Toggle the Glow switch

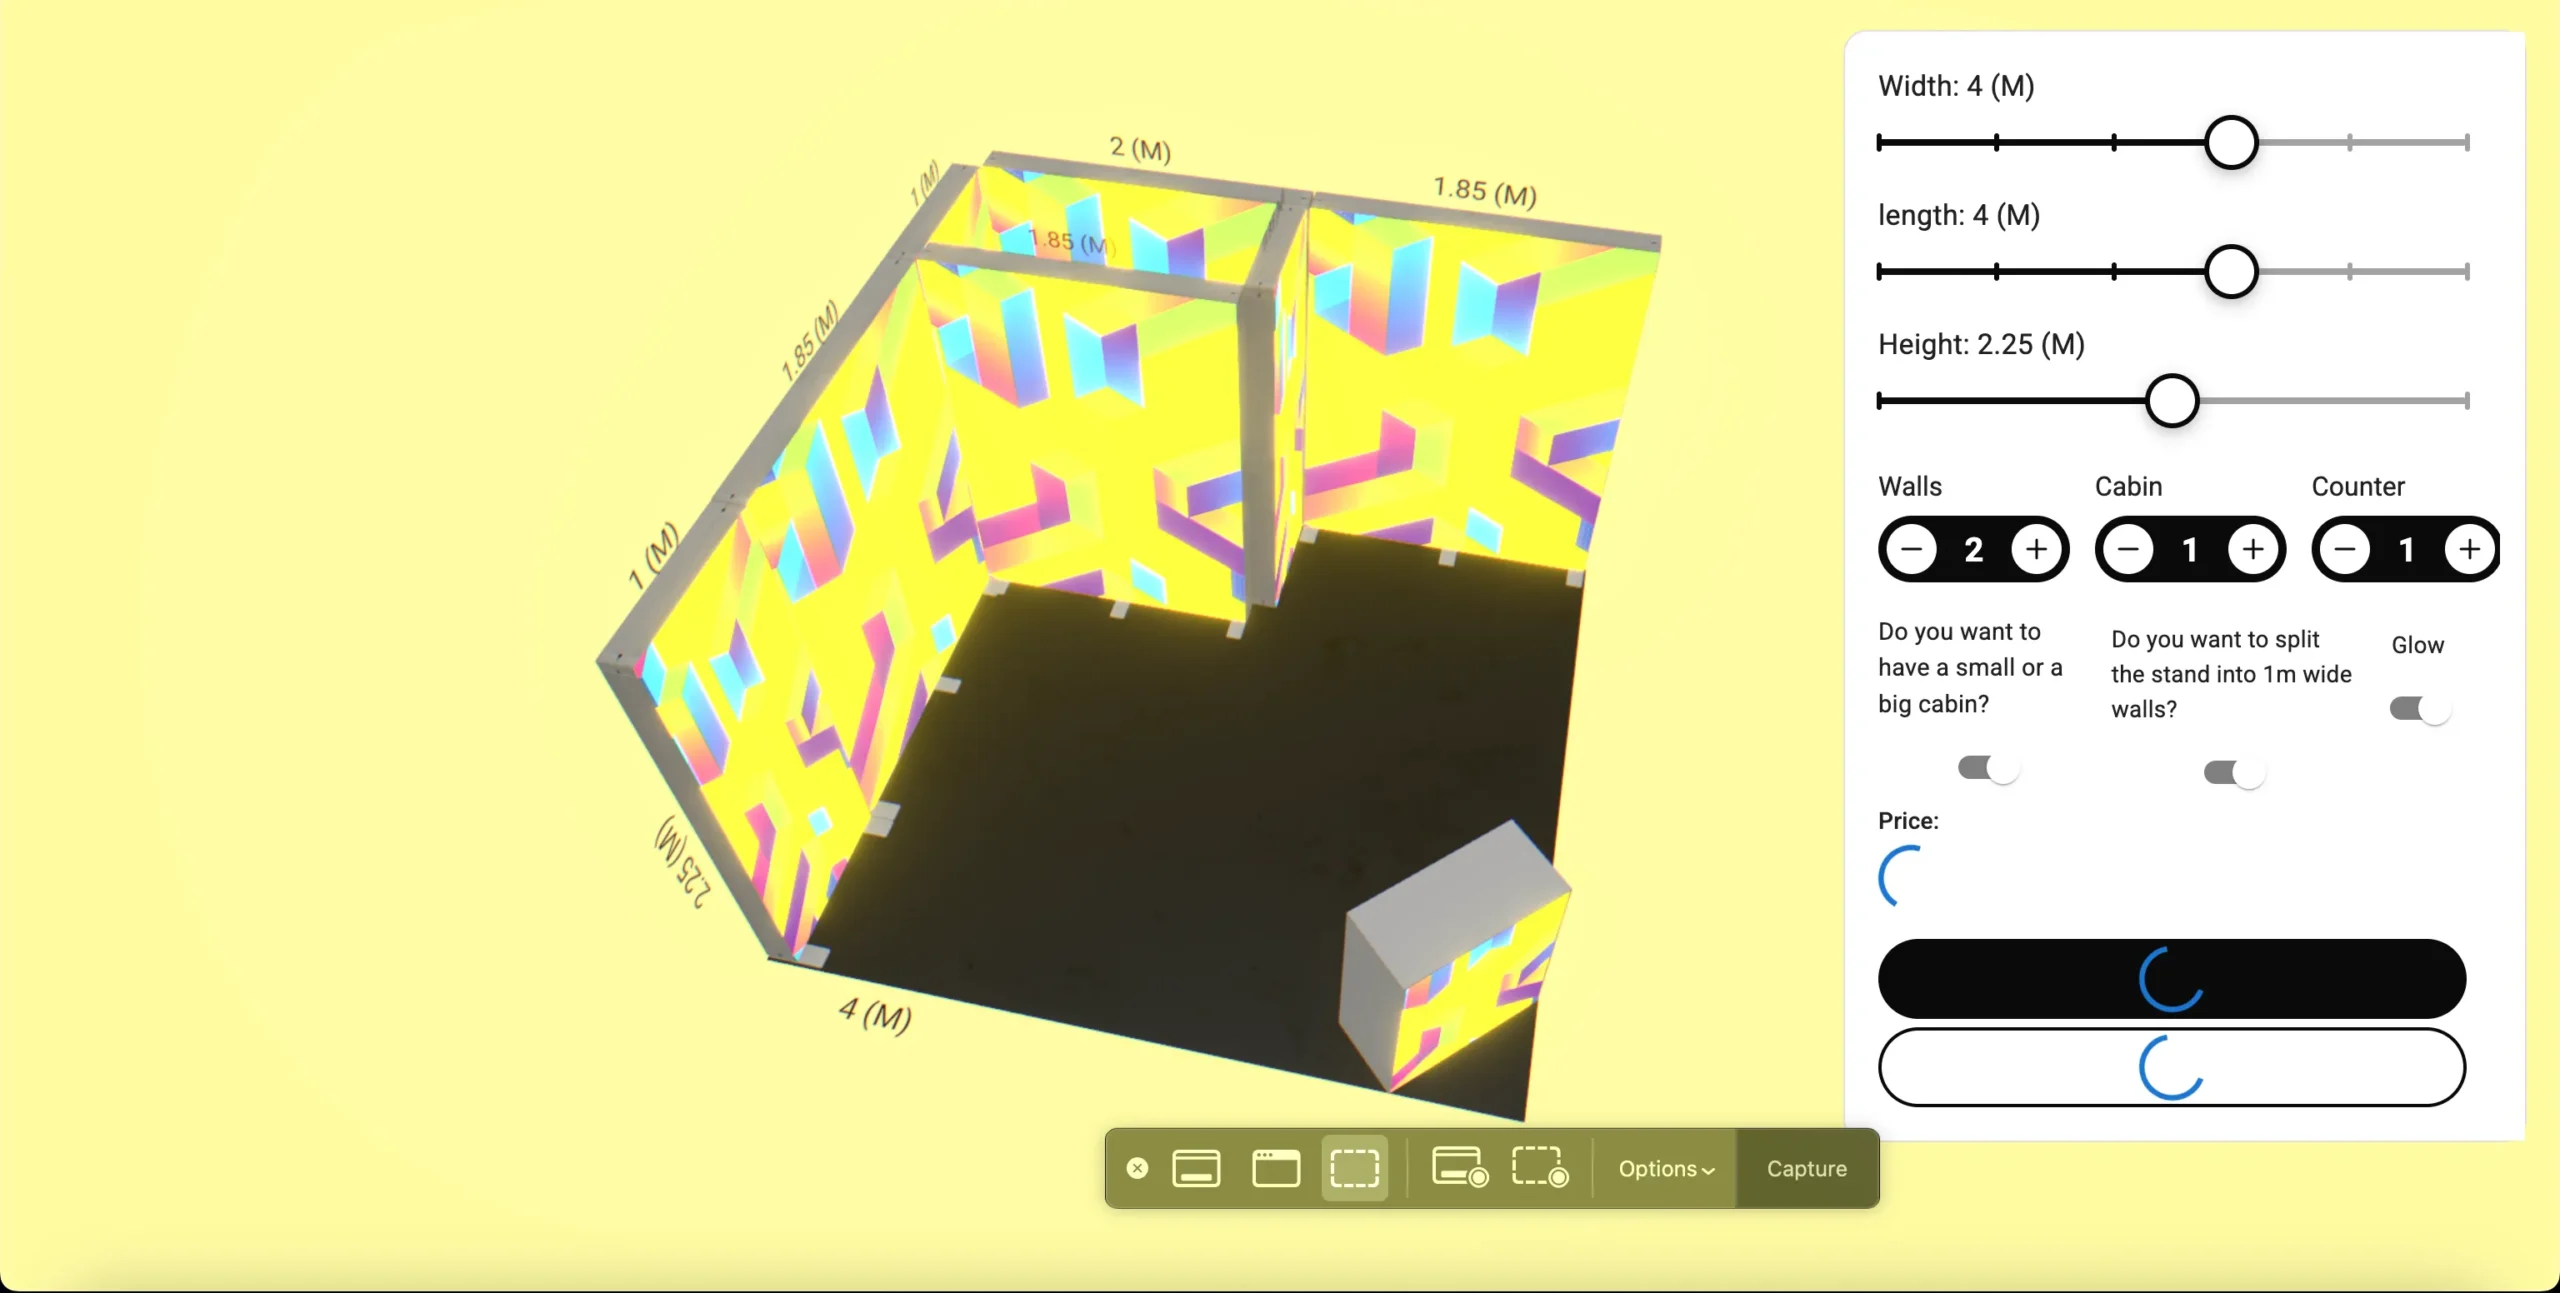(x=2420, y=709)
